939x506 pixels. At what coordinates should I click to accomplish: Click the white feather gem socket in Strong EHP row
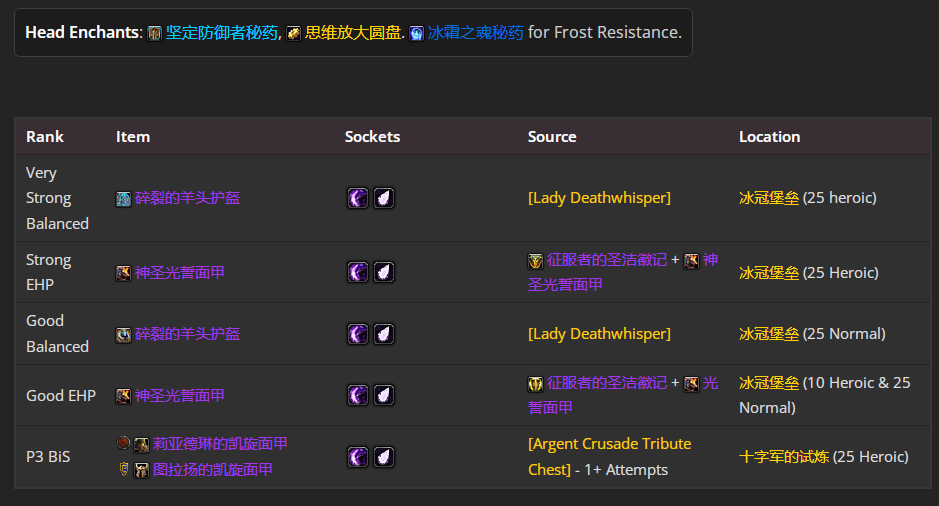pos(384,272)
